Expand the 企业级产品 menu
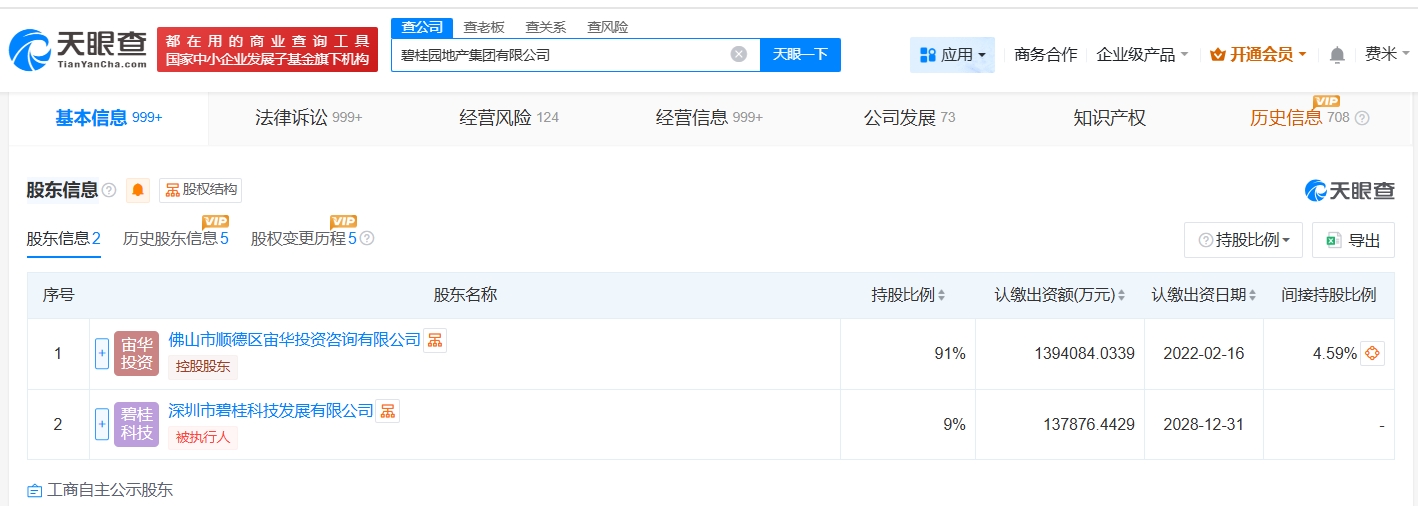Screen dimensions: 1418x506 tap(1142, 55)
